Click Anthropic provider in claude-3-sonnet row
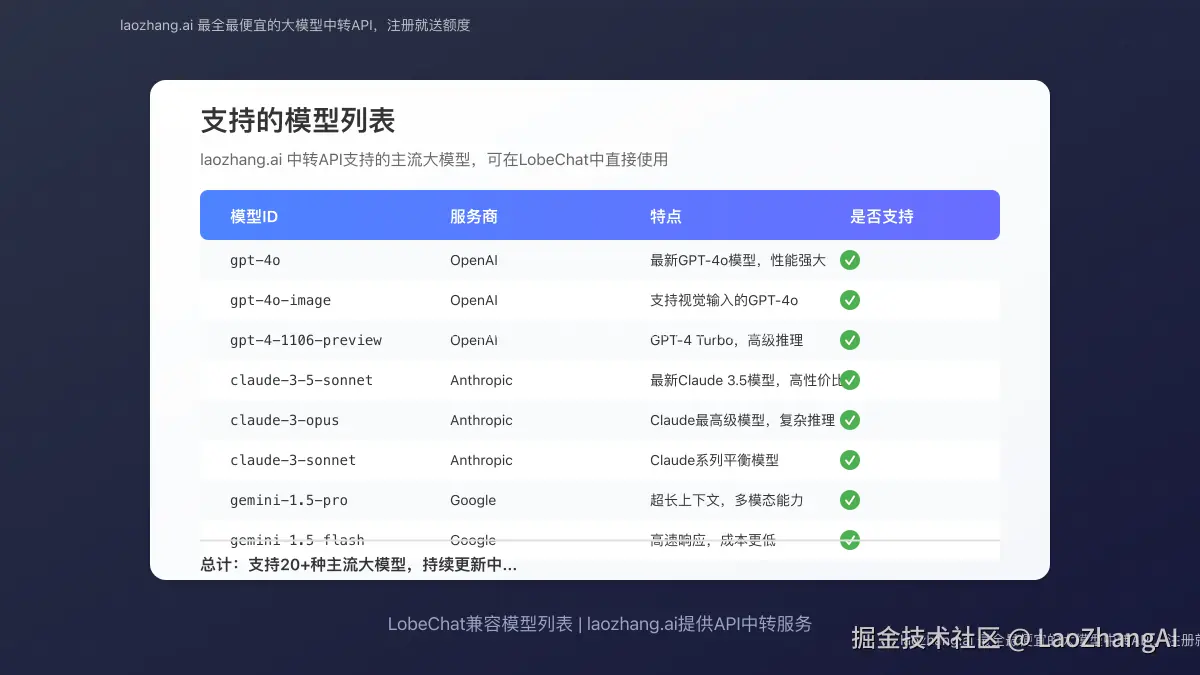 coord(481,460)
